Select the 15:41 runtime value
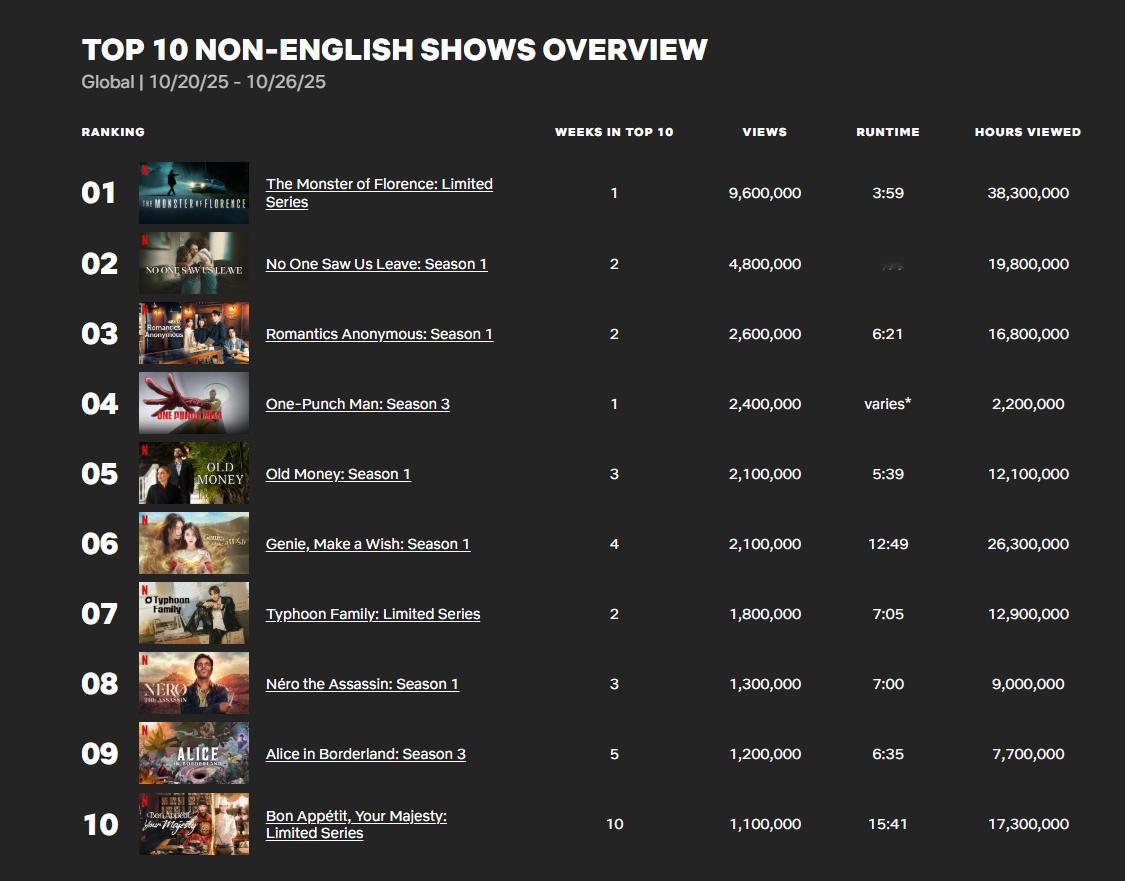1125x881 pixels. (888, 824)
